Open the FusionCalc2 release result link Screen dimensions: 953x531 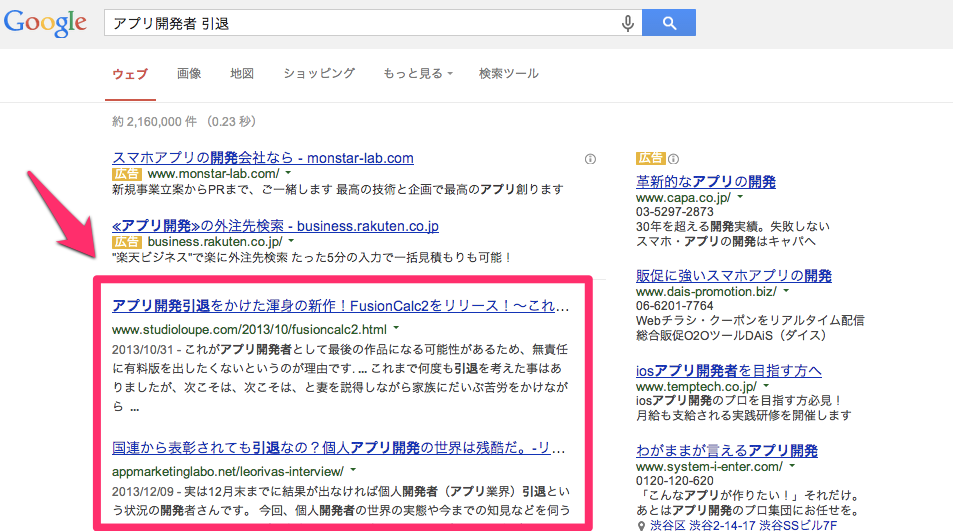click(340, 306)
